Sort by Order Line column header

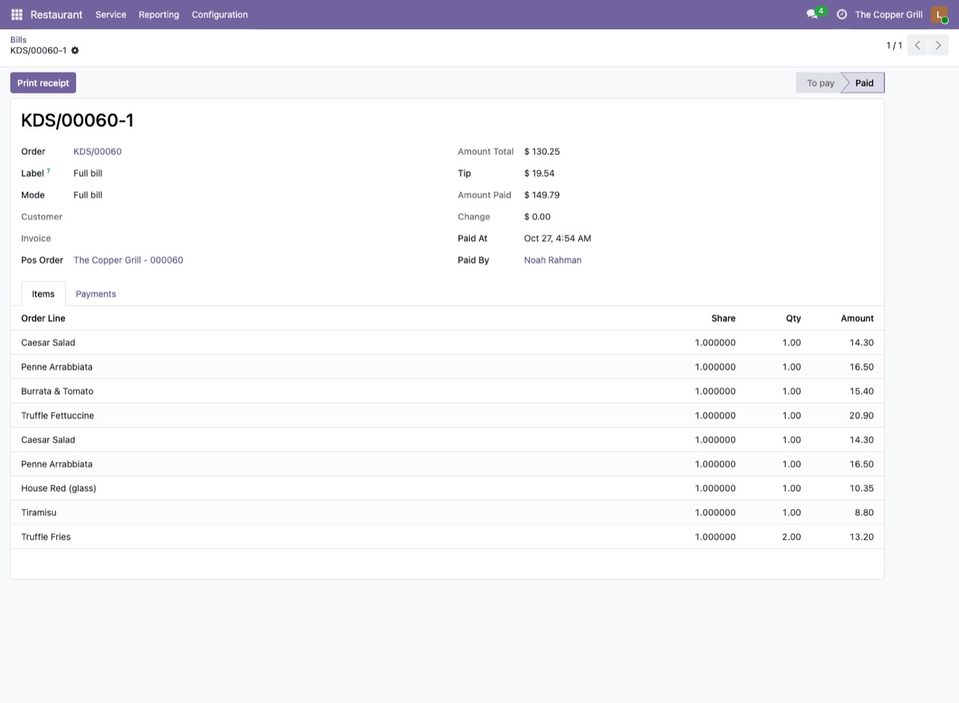tap(43, 318)
